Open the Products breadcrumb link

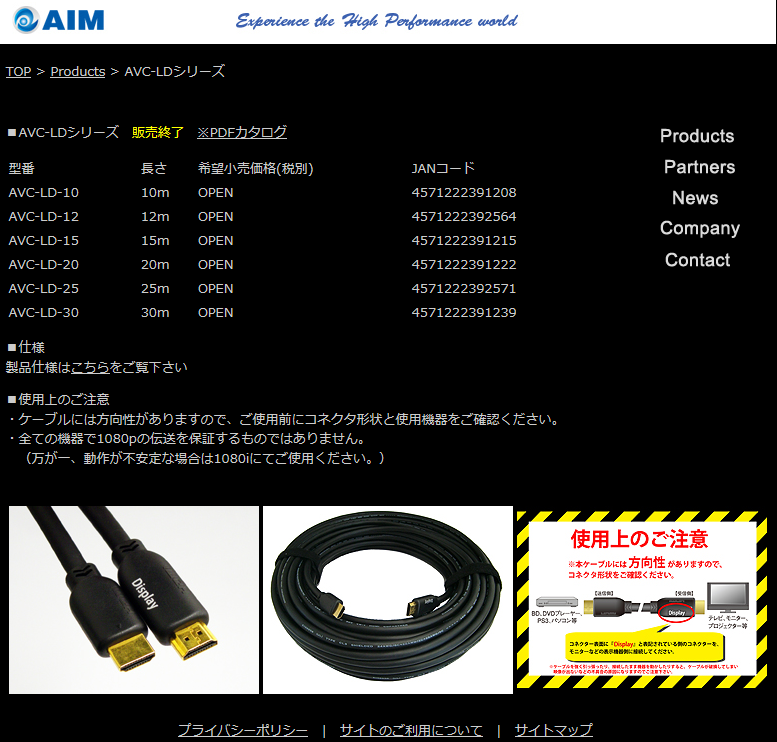pos(78,71)
